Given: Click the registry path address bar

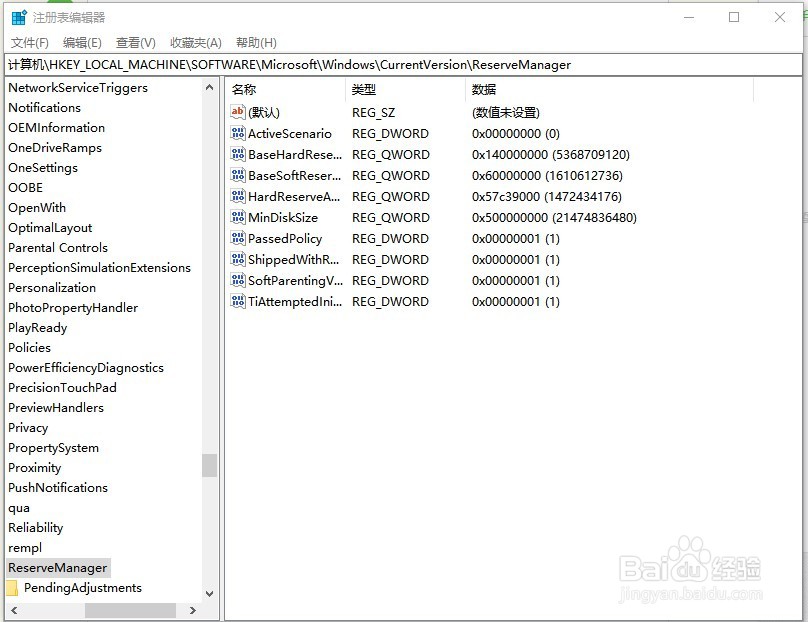Looking at the screenshot, I should (x=403, y=65).
